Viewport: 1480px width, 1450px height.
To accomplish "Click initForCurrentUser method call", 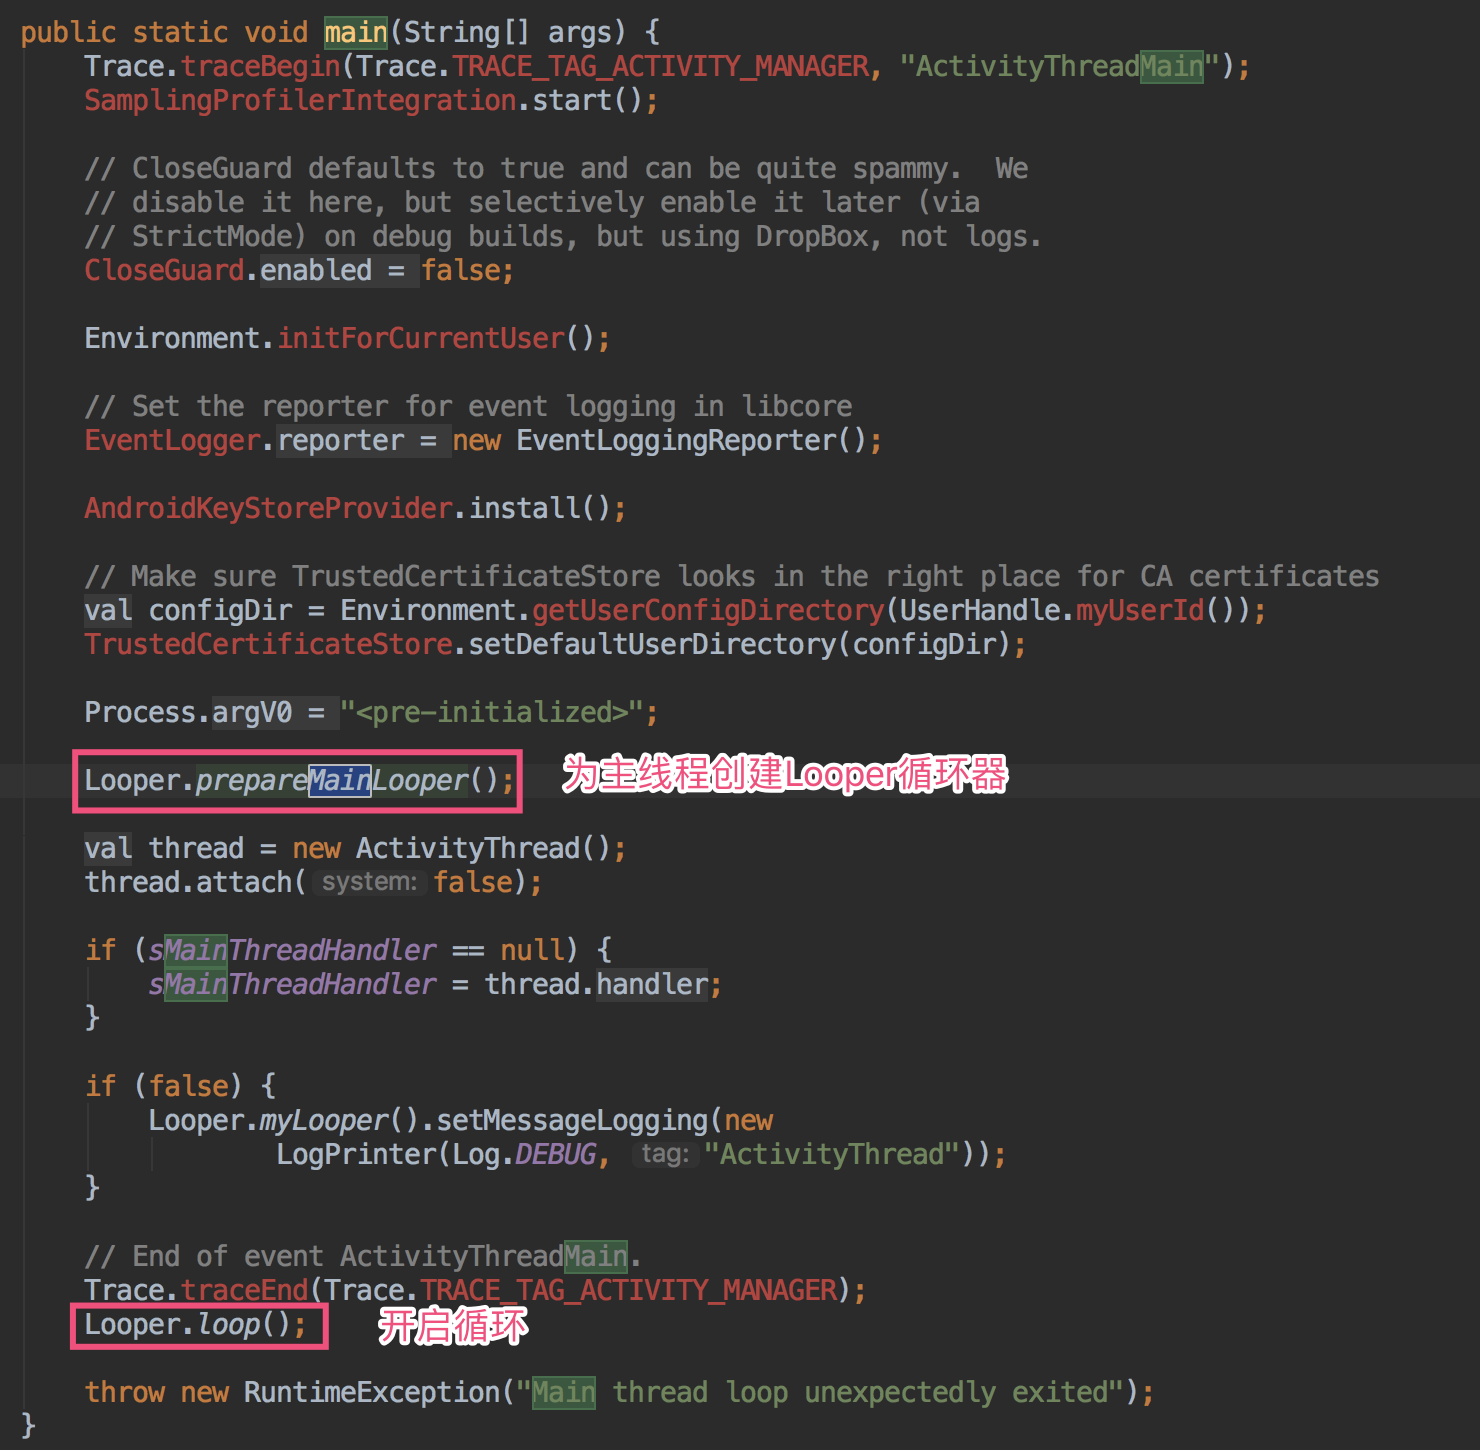I will (x=421, y=338).
